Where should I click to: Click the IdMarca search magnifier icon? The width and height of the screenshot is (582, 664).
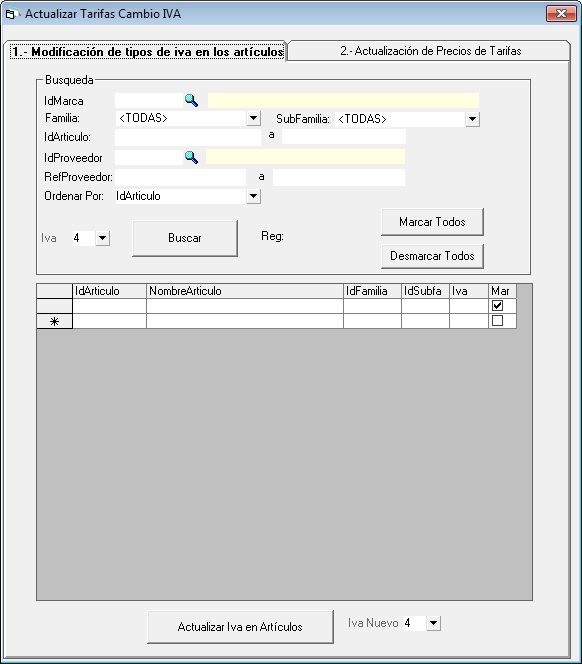coord(191,101)
